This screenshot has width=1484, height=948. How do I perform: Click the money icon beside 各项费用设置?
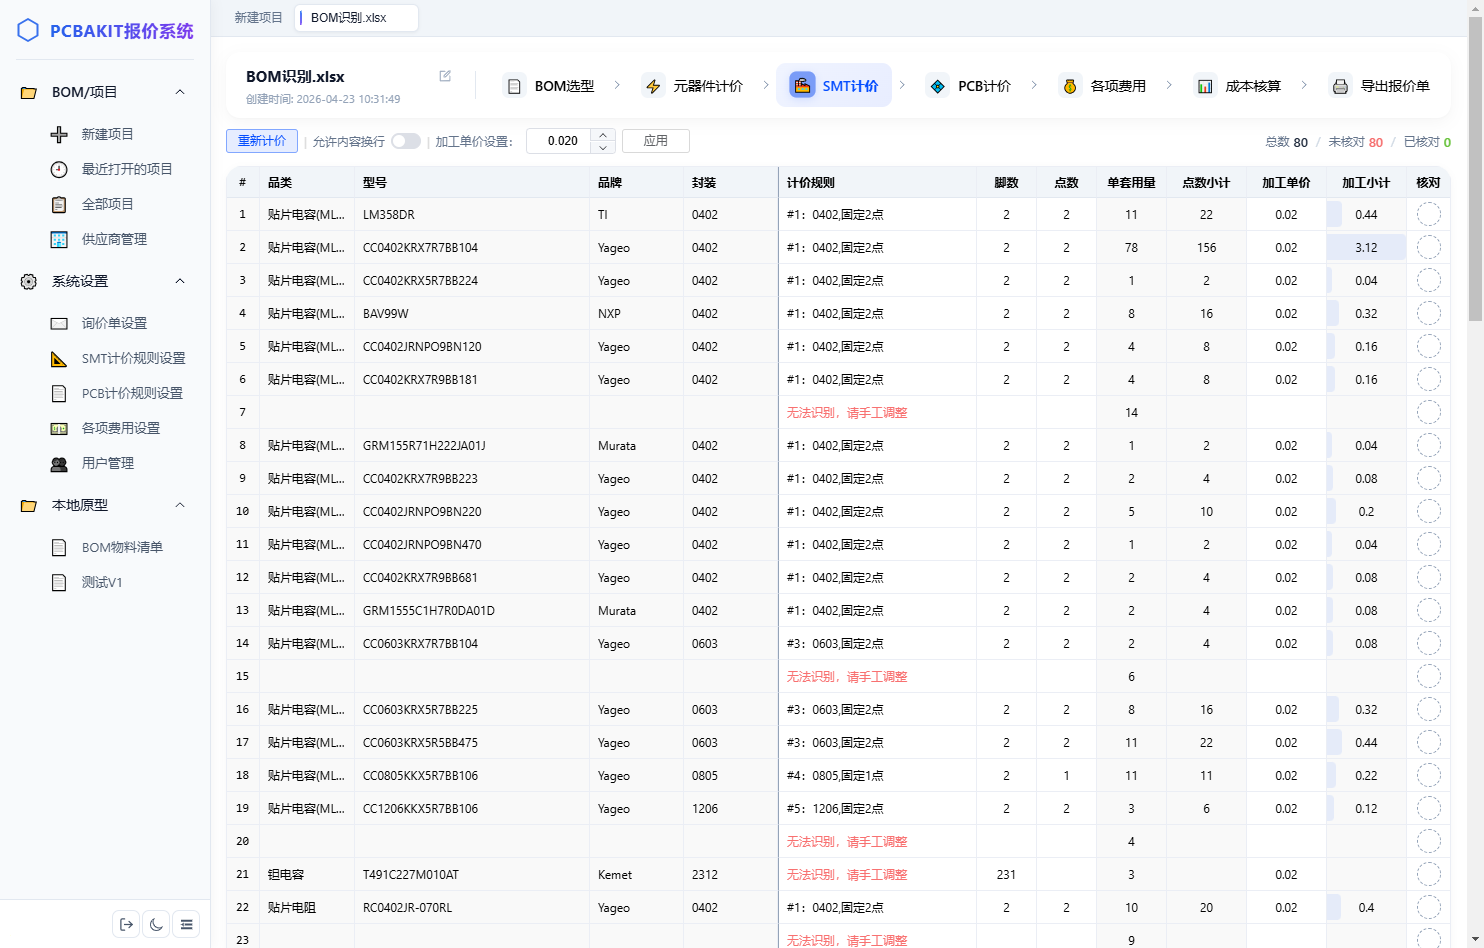[59, 428]
